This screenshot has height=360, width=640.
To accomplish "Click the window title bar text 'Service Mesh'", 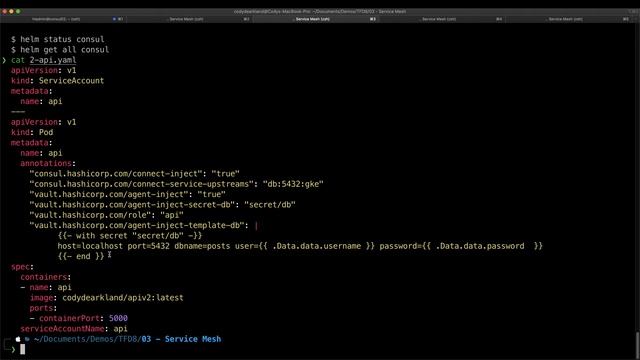I will [x=392, y=11].
